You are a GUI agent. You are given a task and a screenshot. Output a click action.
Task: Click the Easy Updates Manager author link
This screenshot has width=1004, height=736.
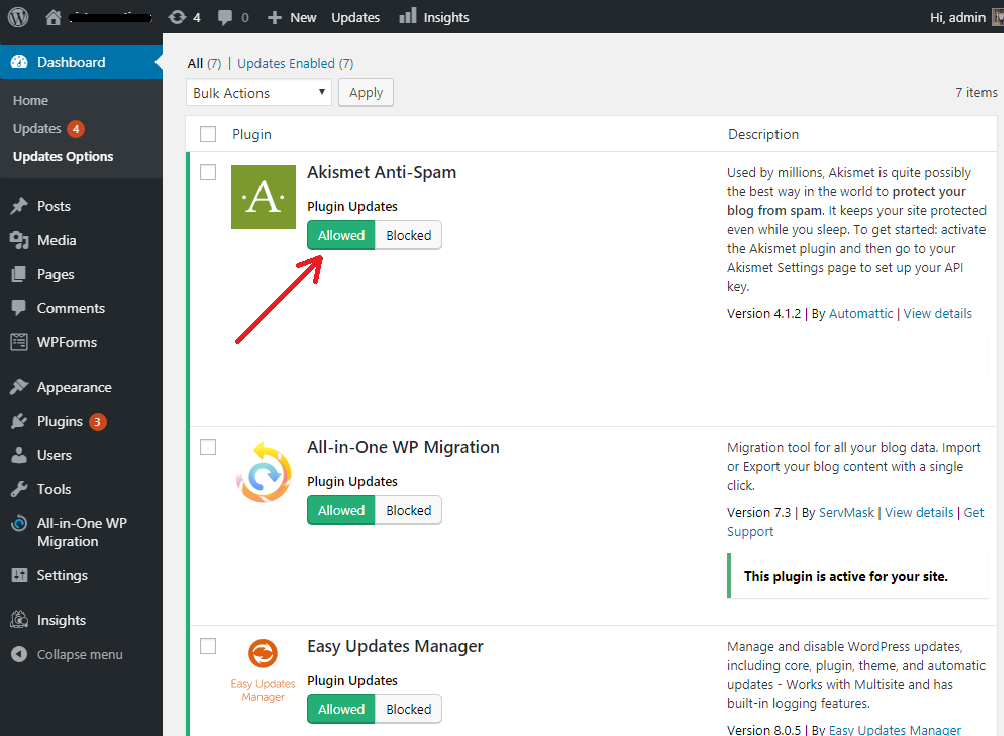[895, 730]
